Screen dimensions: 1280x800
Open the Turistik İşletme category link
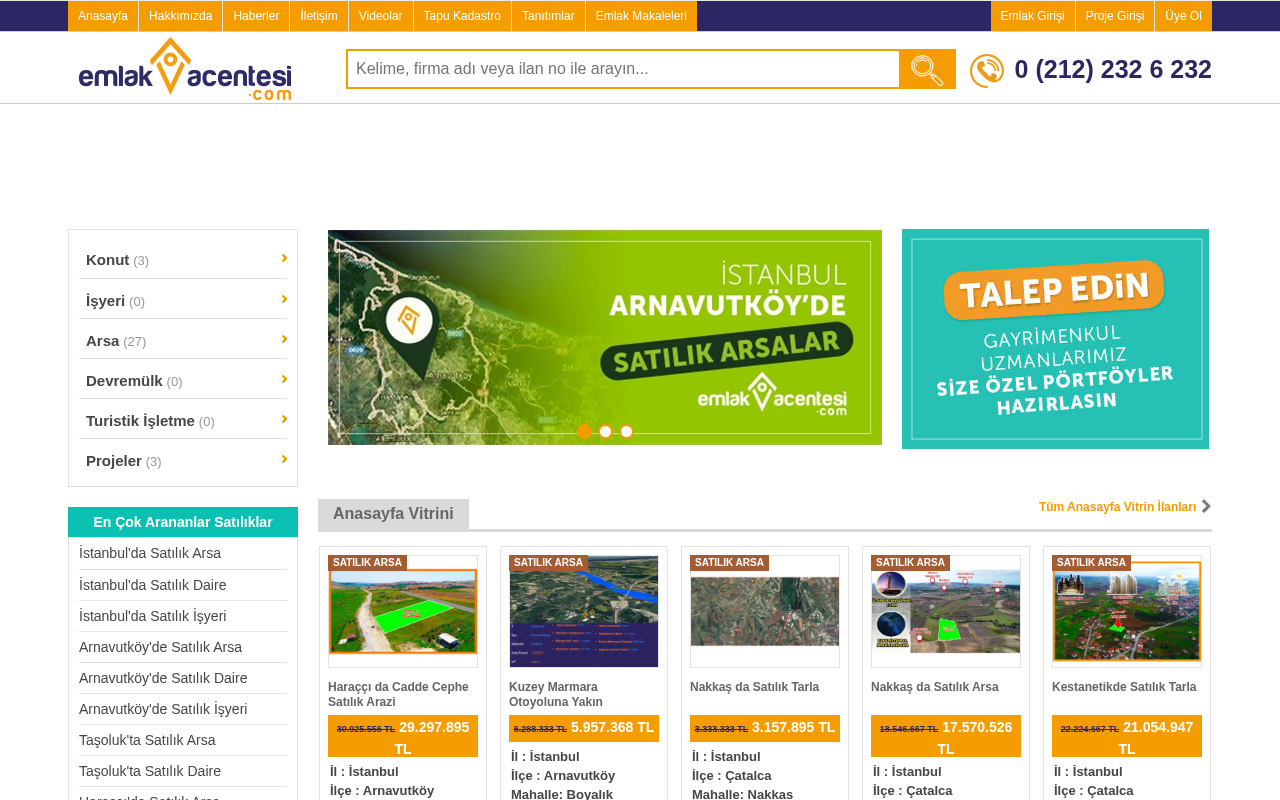pos(140,421)
